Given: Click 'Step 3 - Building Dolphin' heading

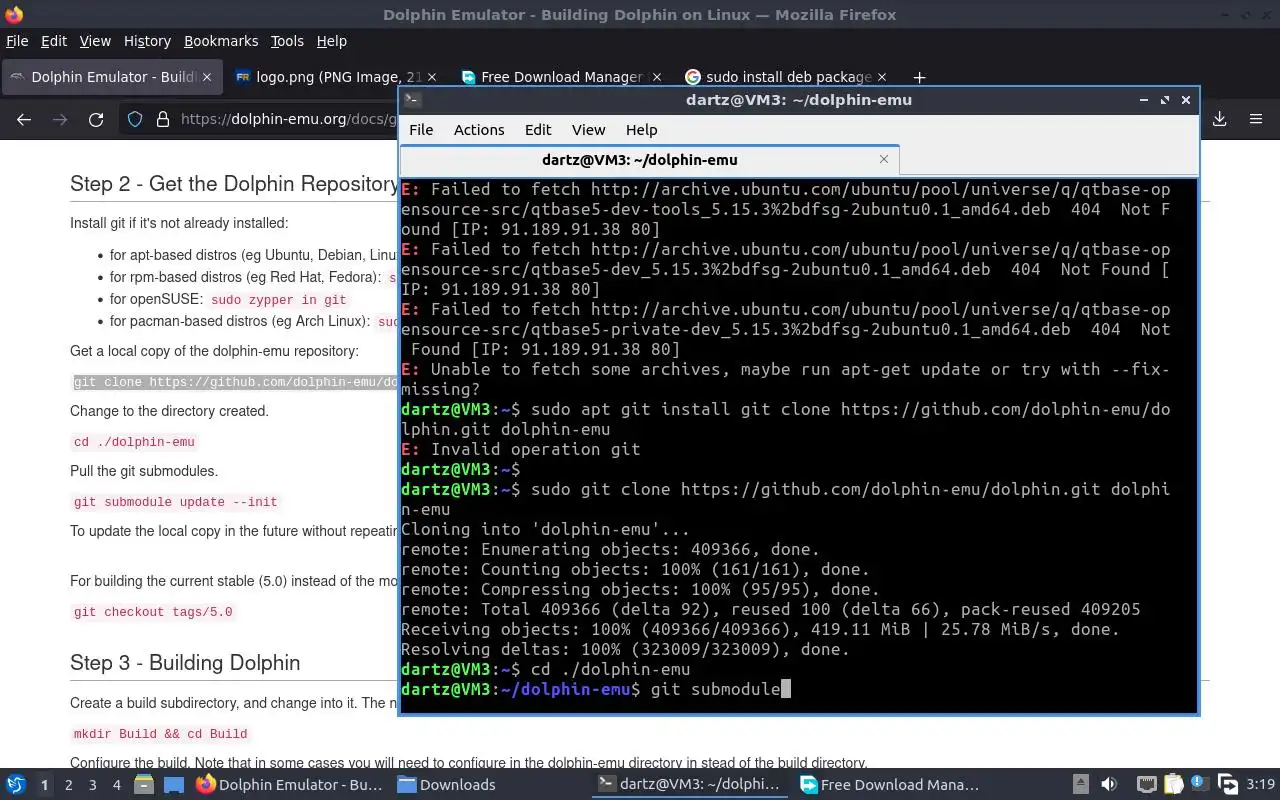Looking at the screenshot, I should click(x=185, y=663).
